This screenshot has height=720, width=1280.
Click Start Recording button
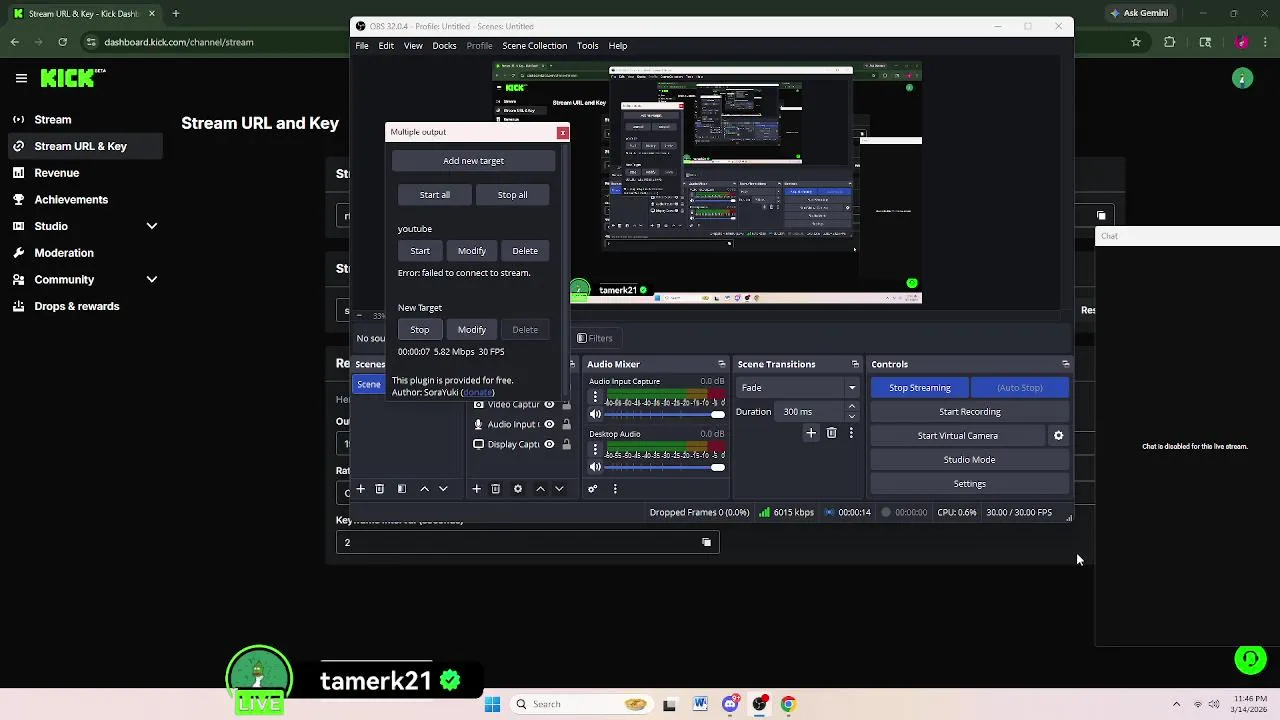[x=969, y=412]
